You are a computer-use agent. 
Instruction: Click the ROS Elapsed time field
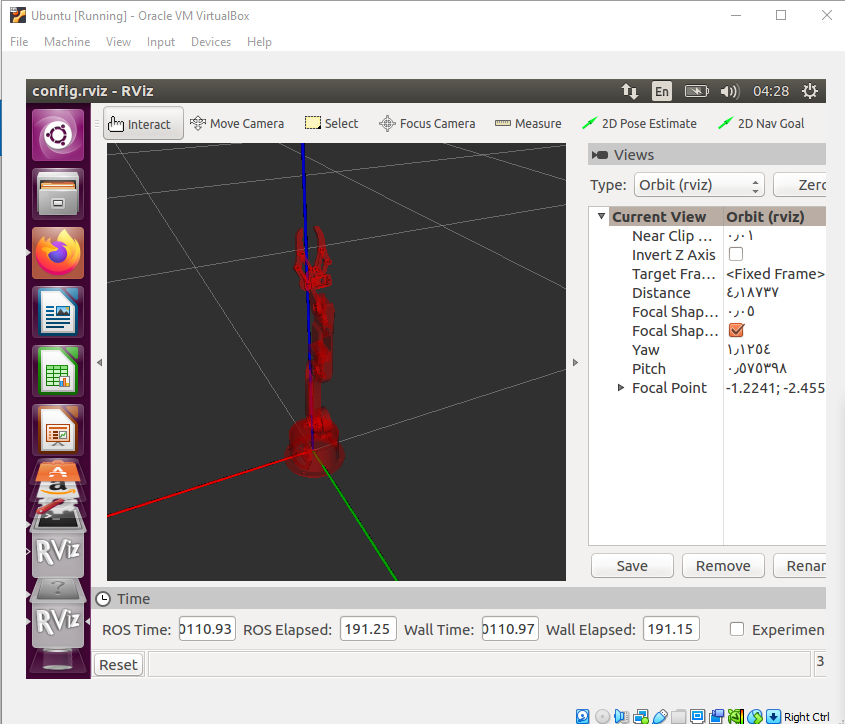[368, 629]
